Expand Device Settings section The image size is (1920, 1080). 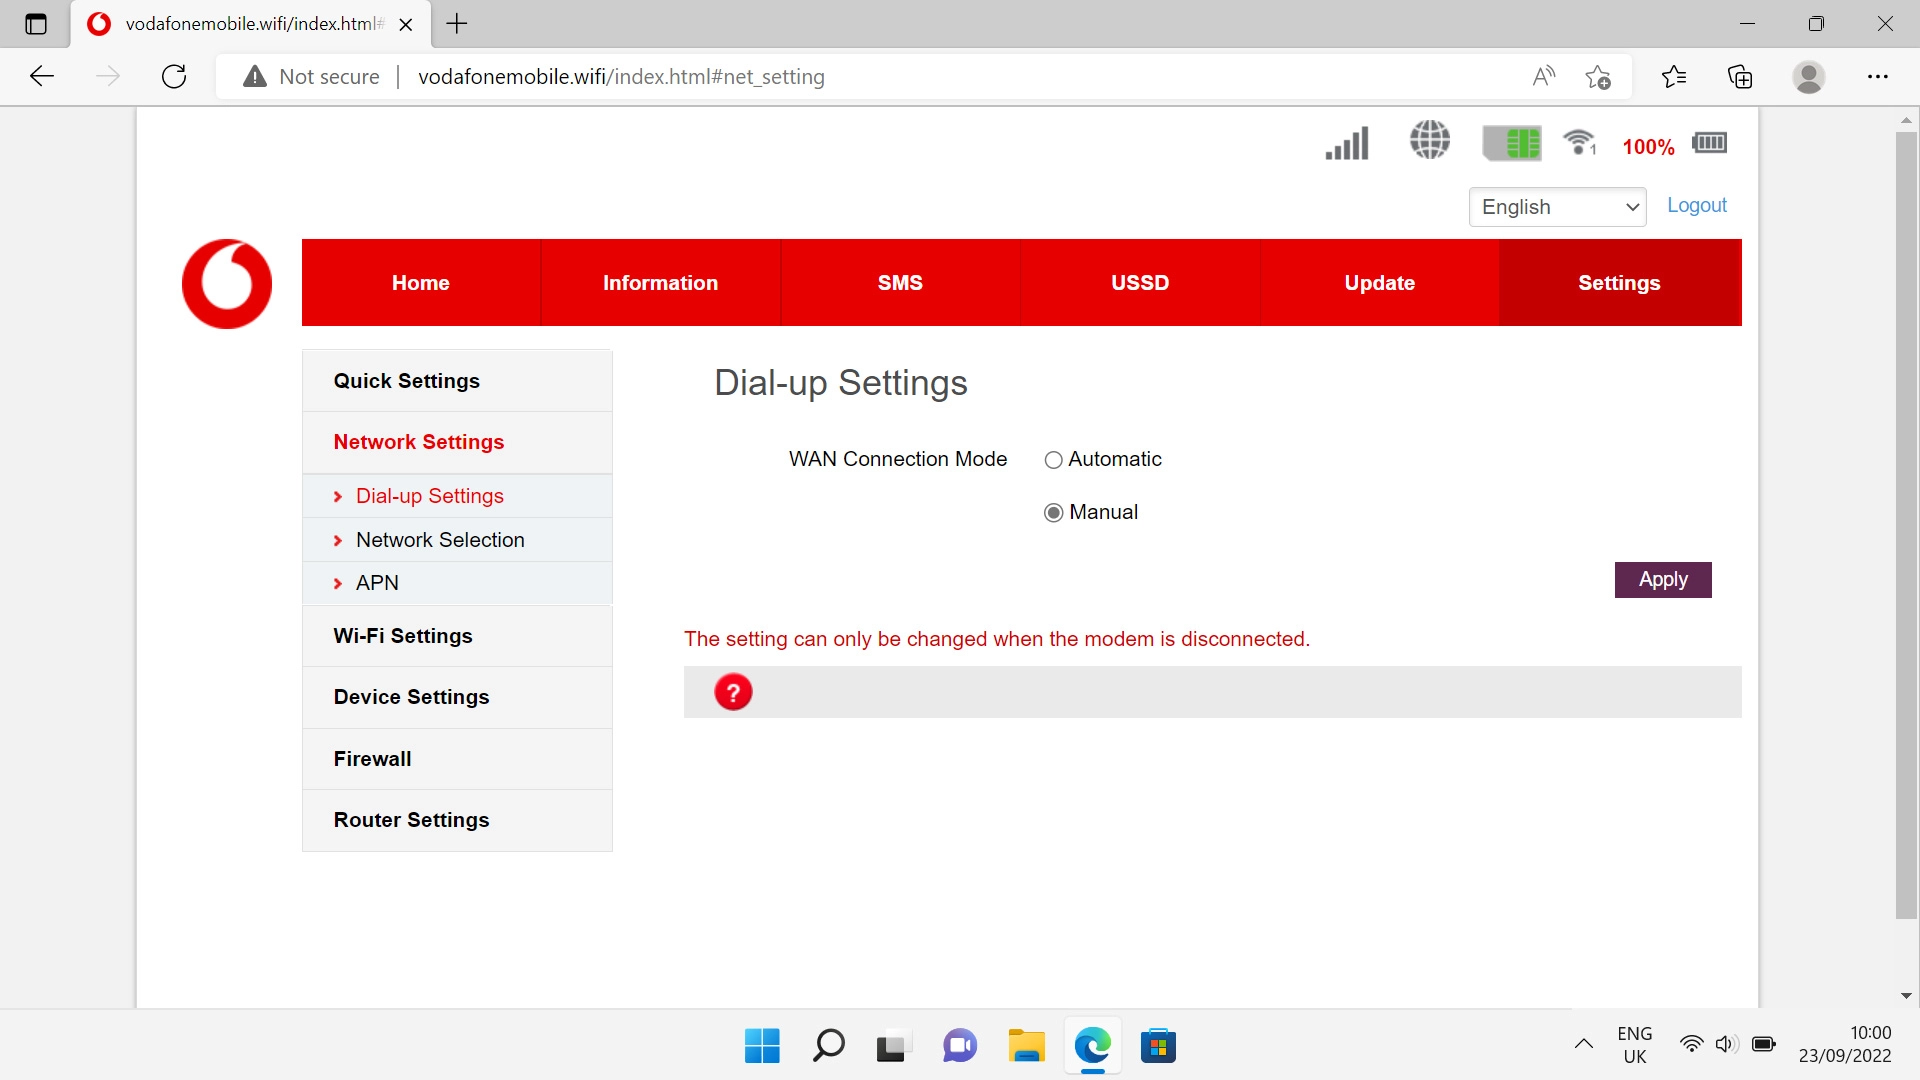point(411,697)
